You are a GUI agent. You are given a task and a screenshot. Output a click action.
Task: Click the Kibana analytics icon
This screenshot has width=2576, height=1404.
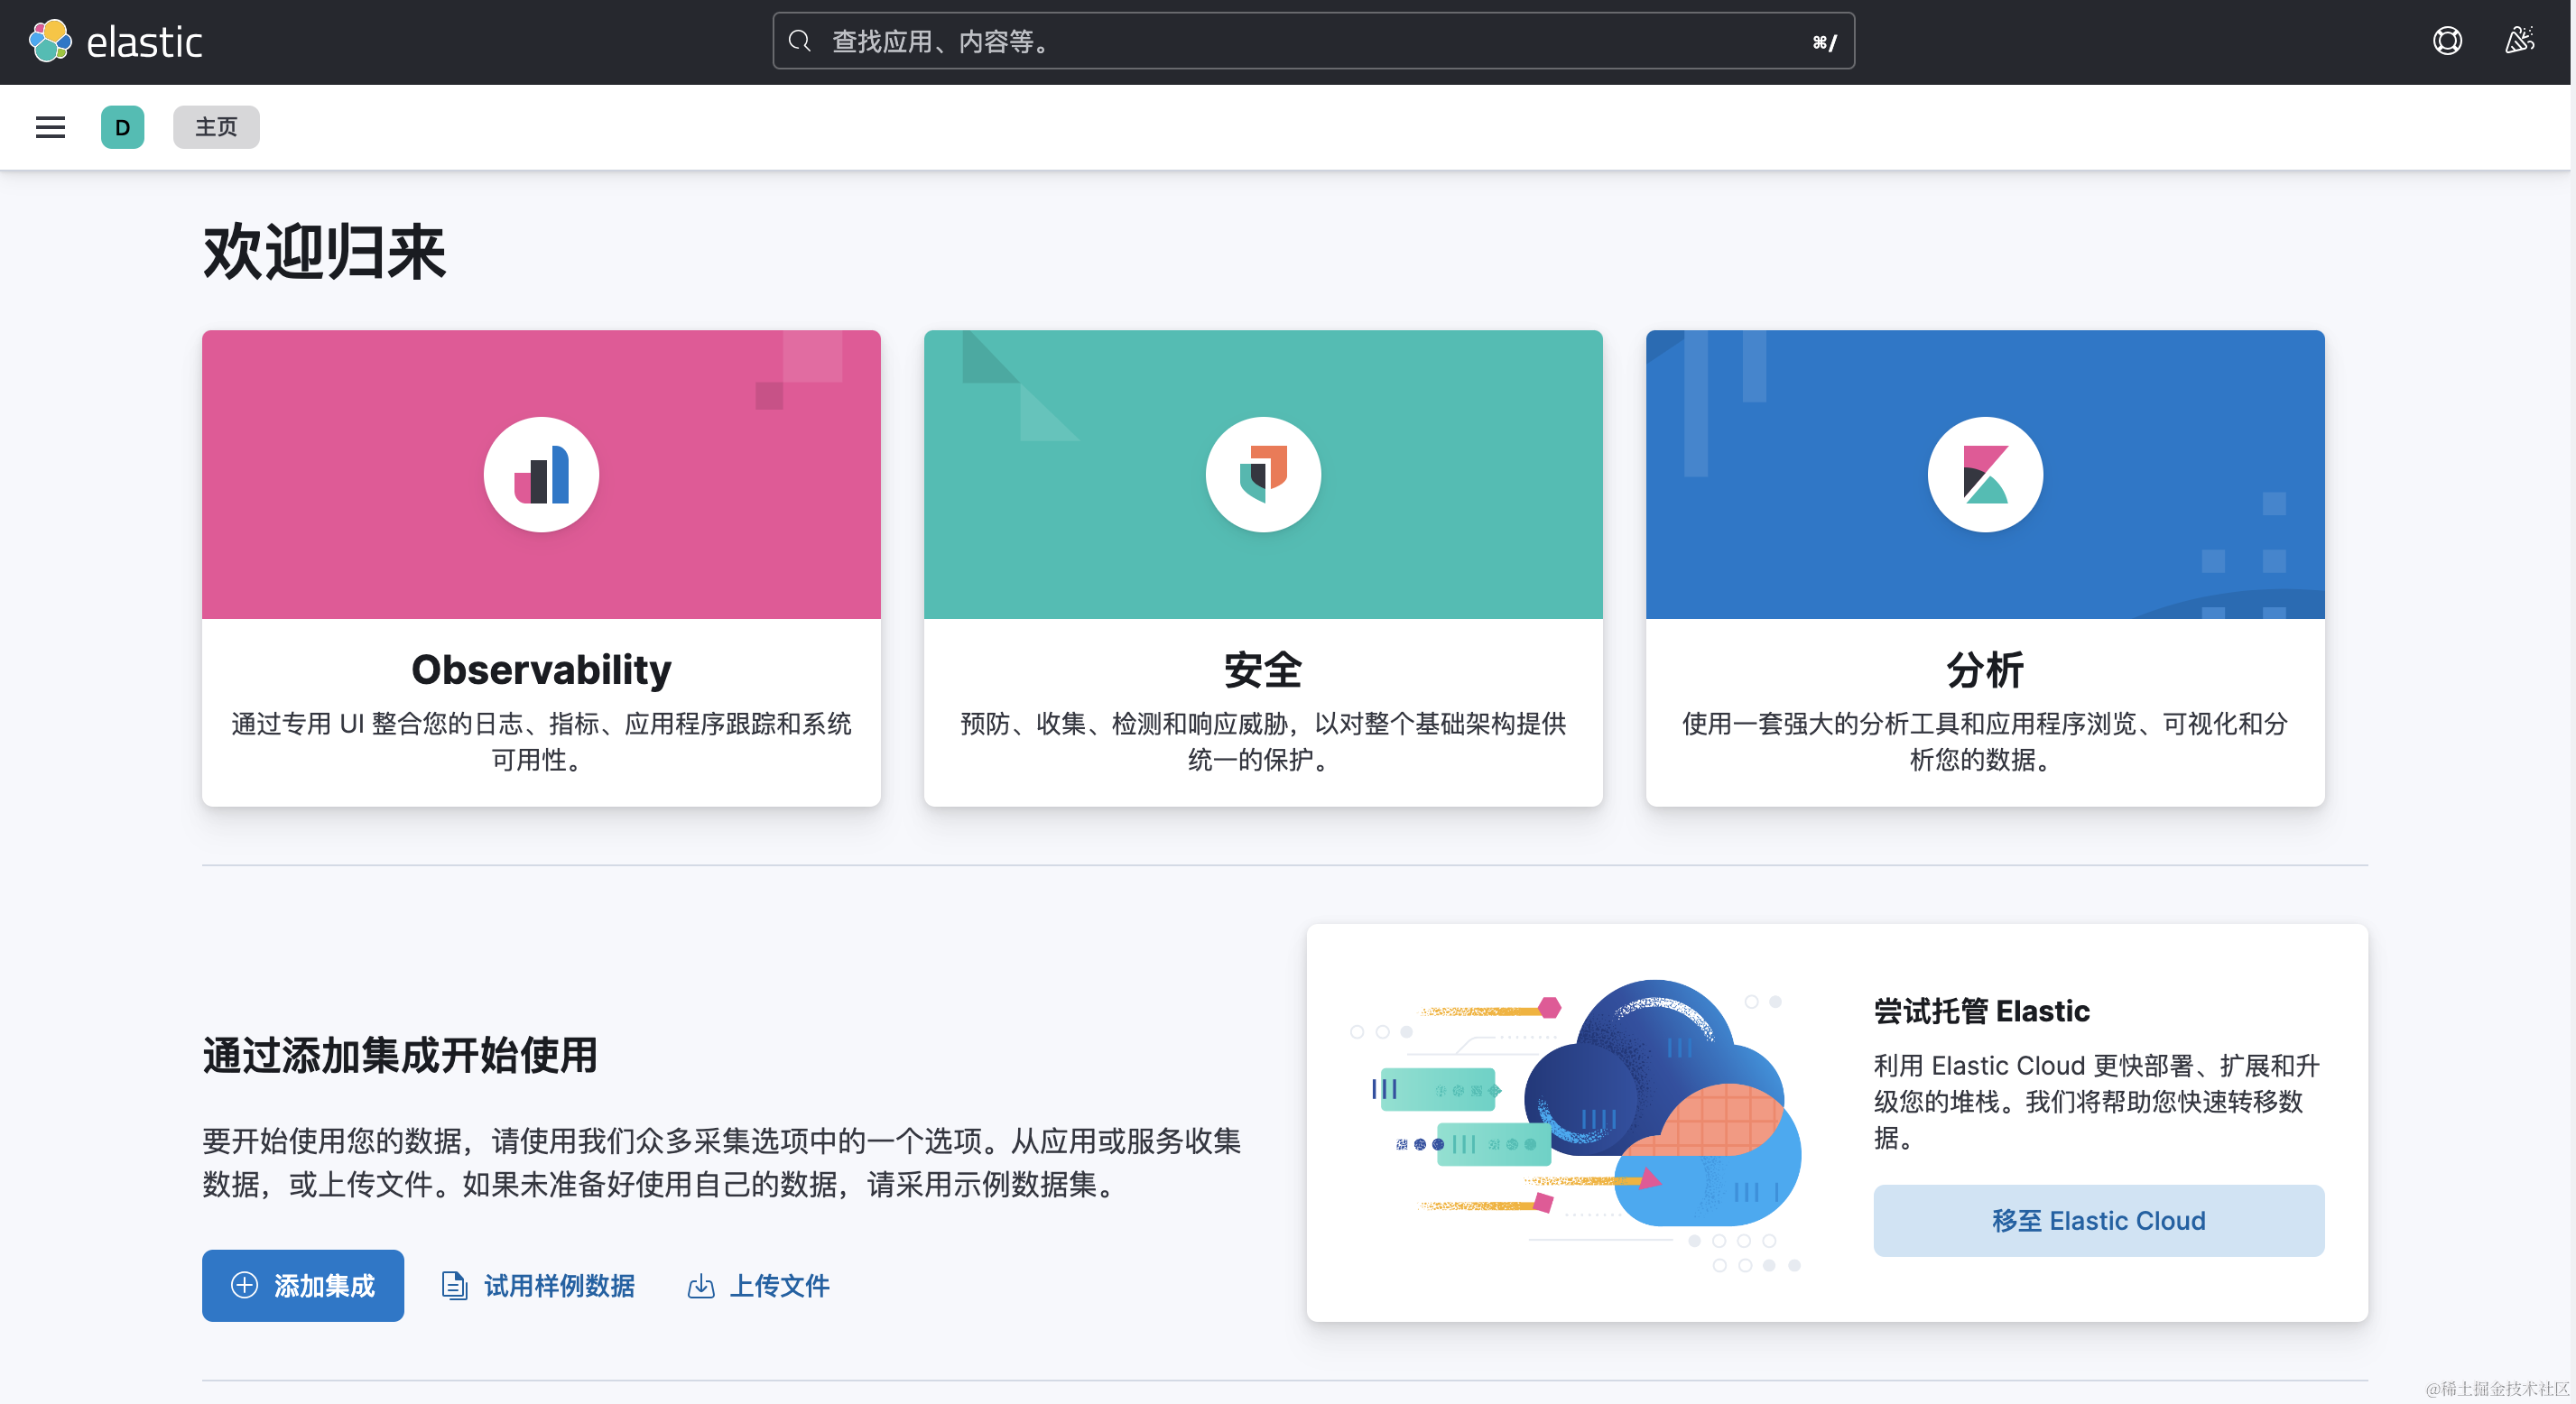point(1984,475)
